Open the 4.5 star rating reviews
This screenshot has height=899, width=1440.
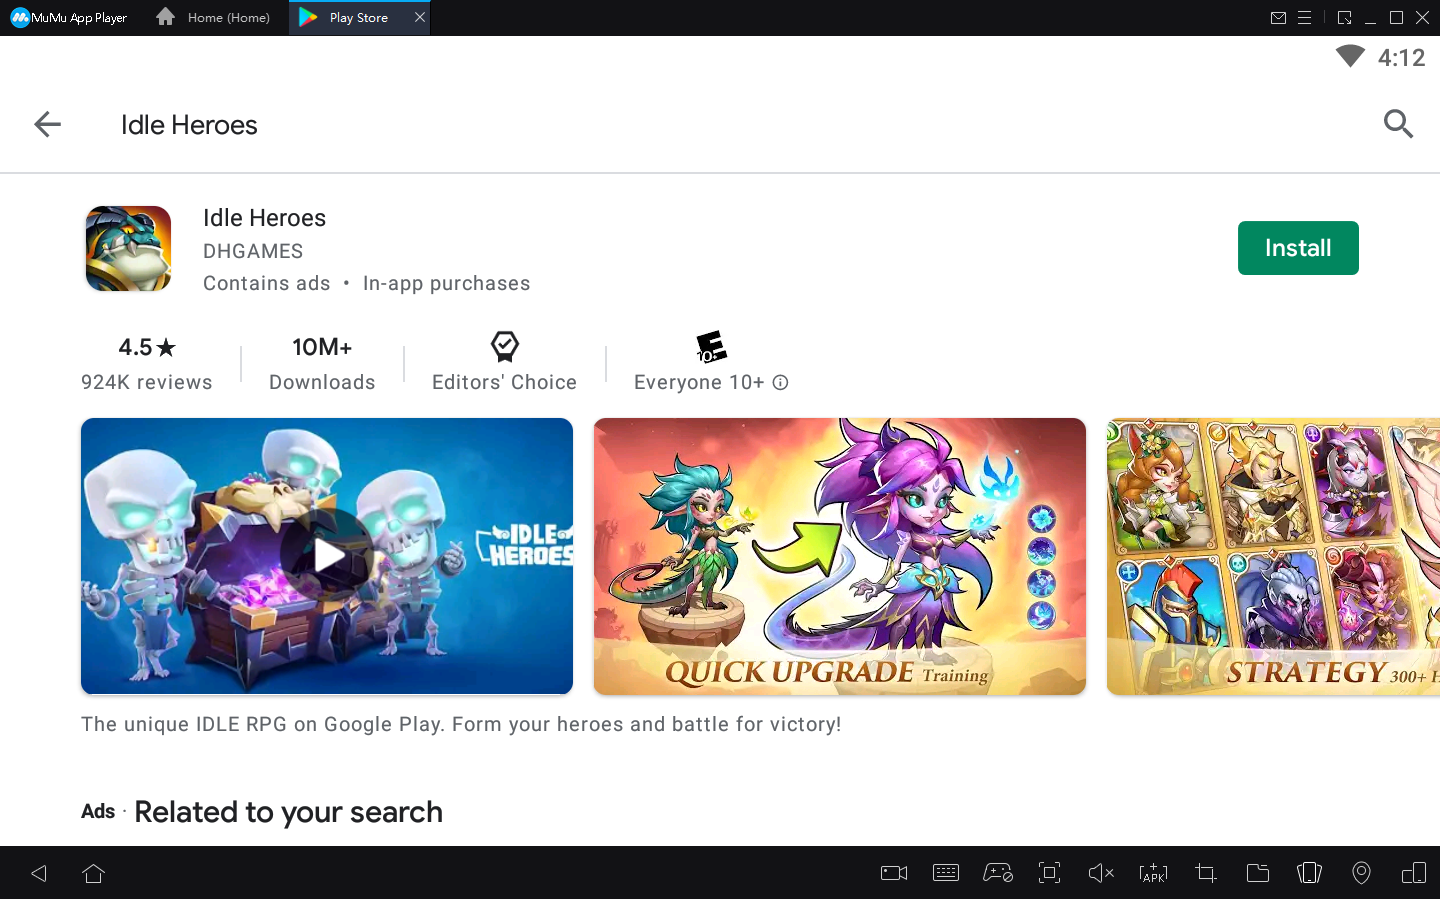147,362
